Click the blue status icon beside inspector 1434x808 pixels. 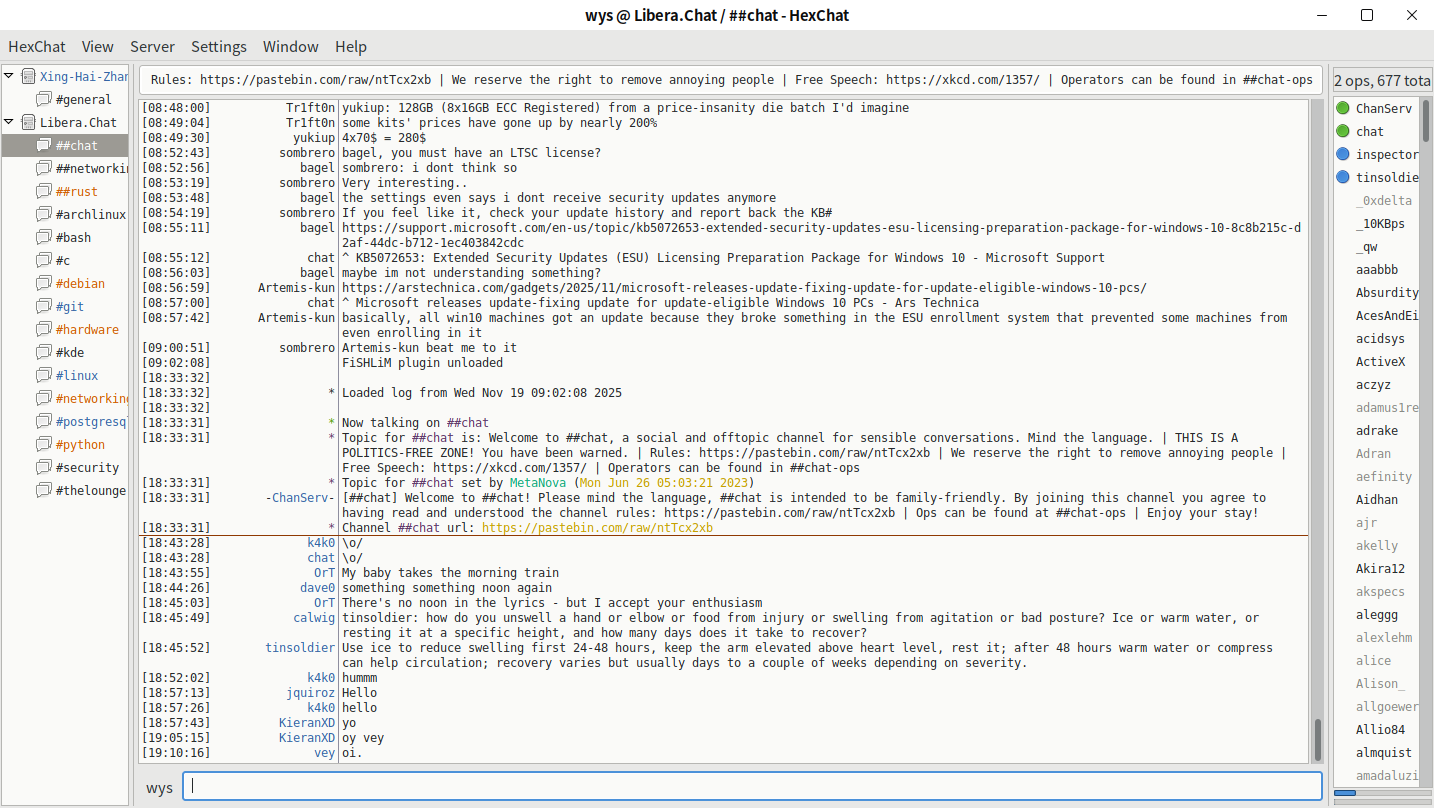(x=1343, y=154)
